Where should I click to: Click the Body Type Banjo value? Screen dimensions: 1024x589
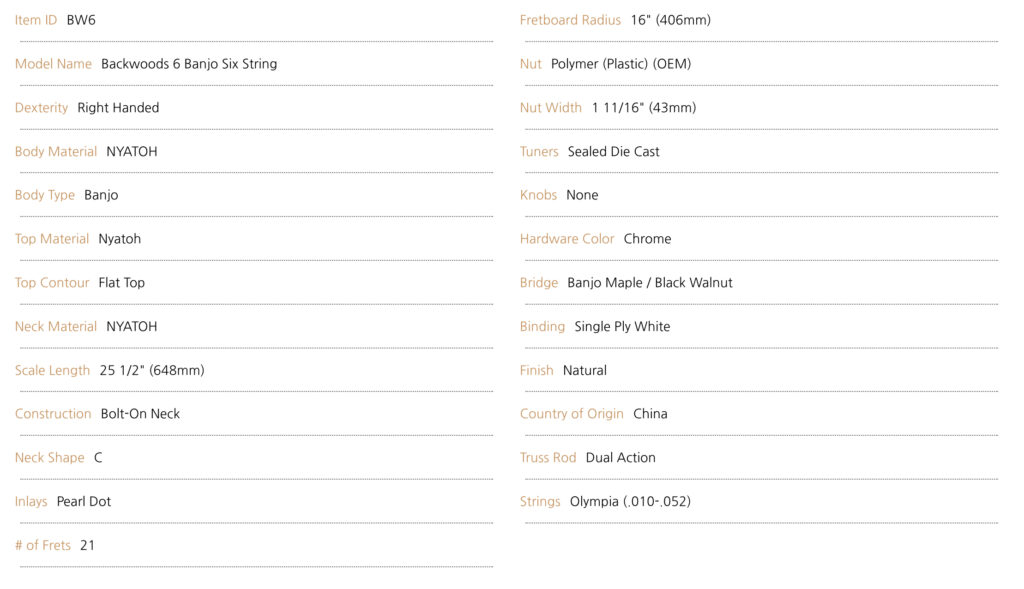(101, 195)
